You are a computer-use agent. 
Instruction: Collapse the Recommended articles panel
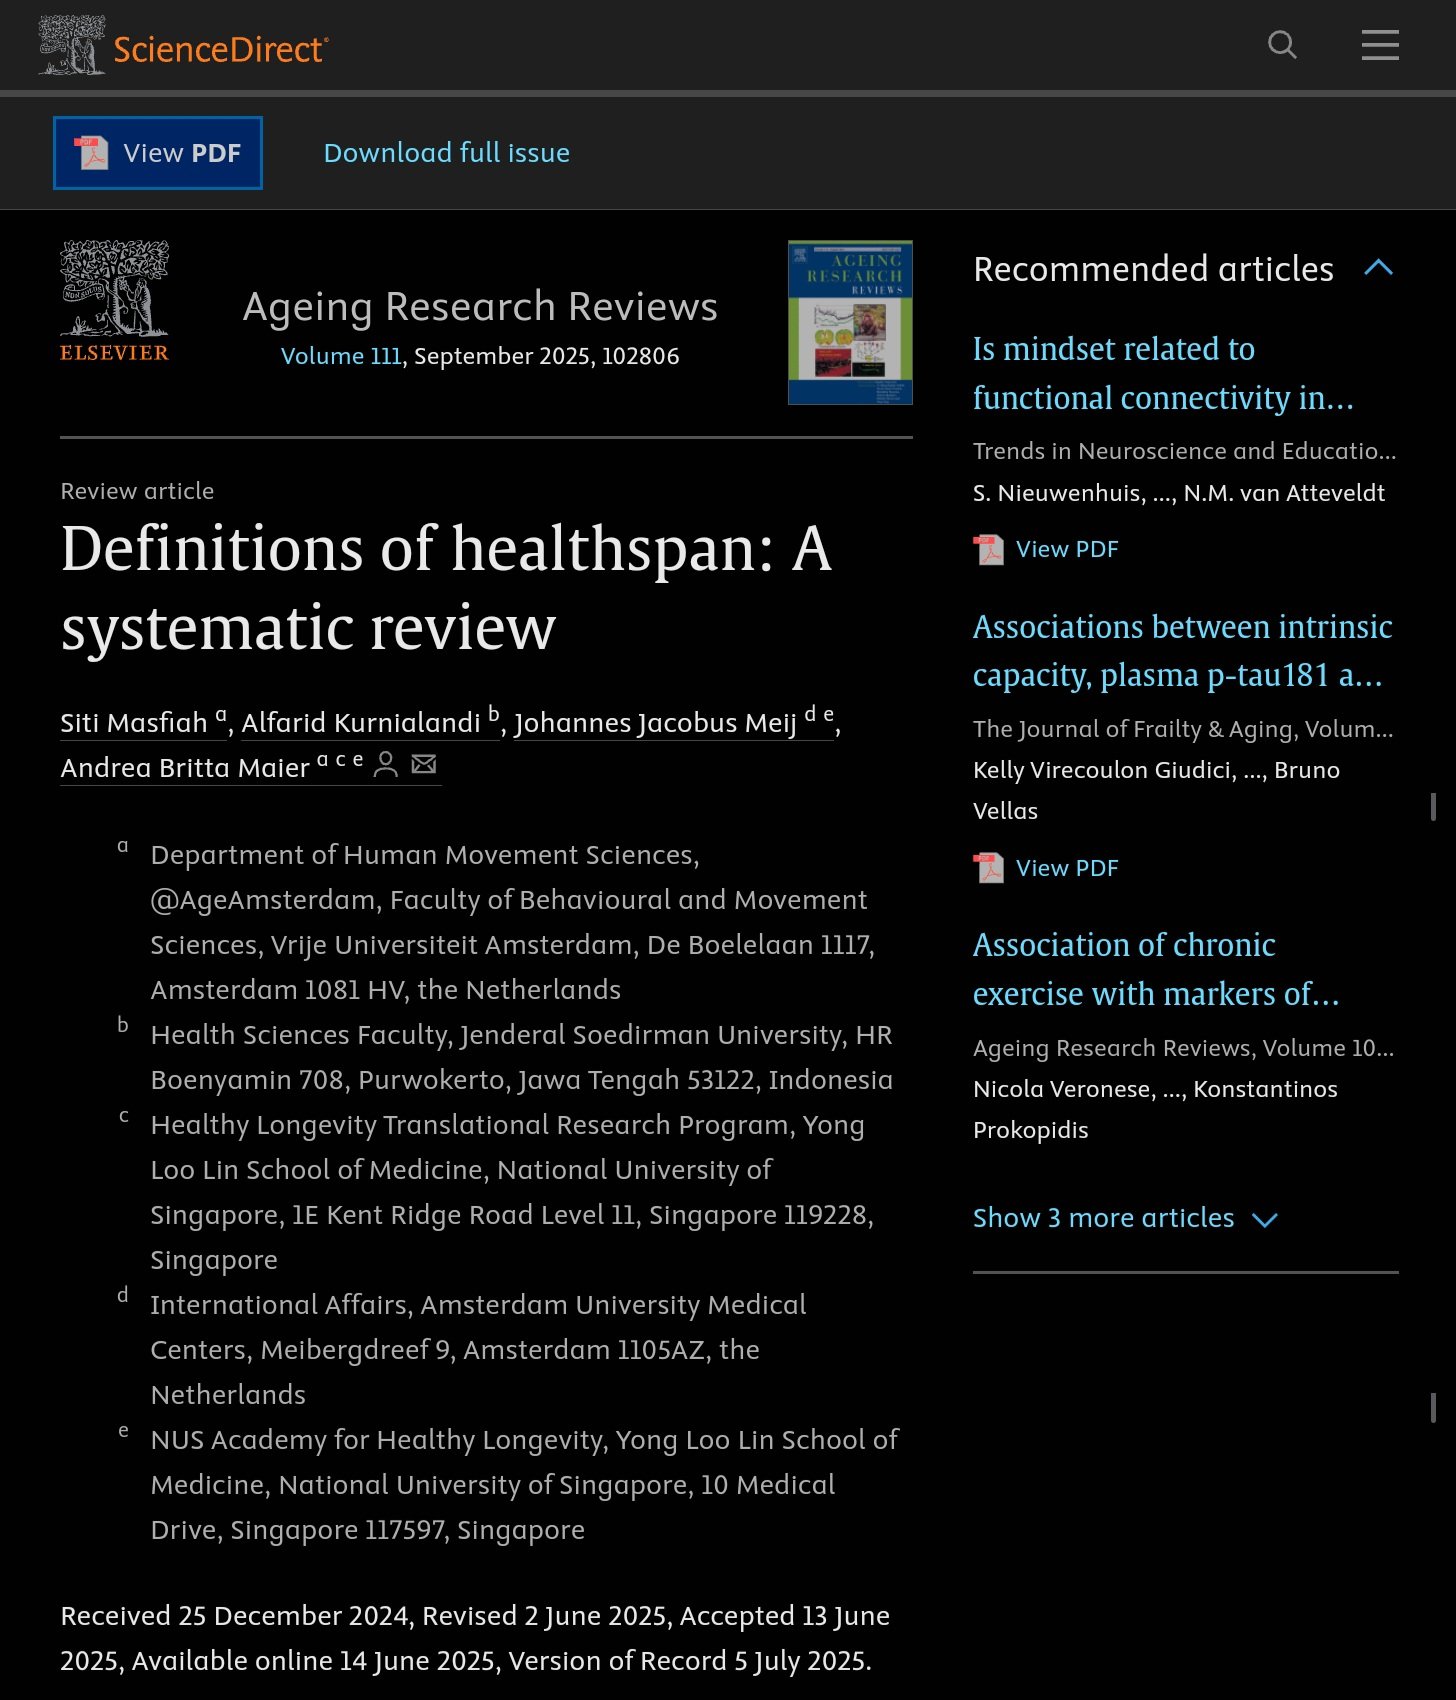click(x=1378, y=268)
